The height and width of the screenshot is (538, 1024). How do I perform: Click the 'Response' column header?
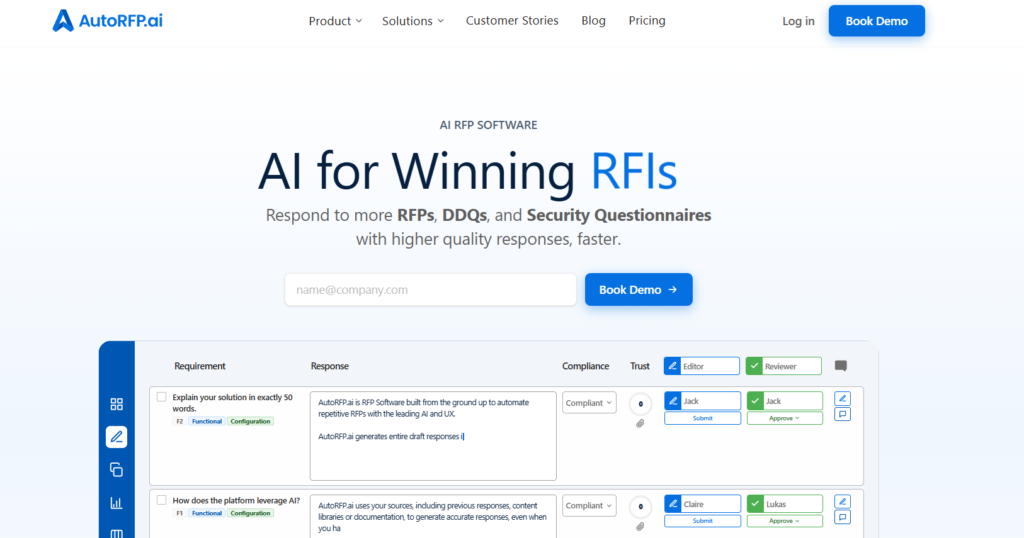330,366
